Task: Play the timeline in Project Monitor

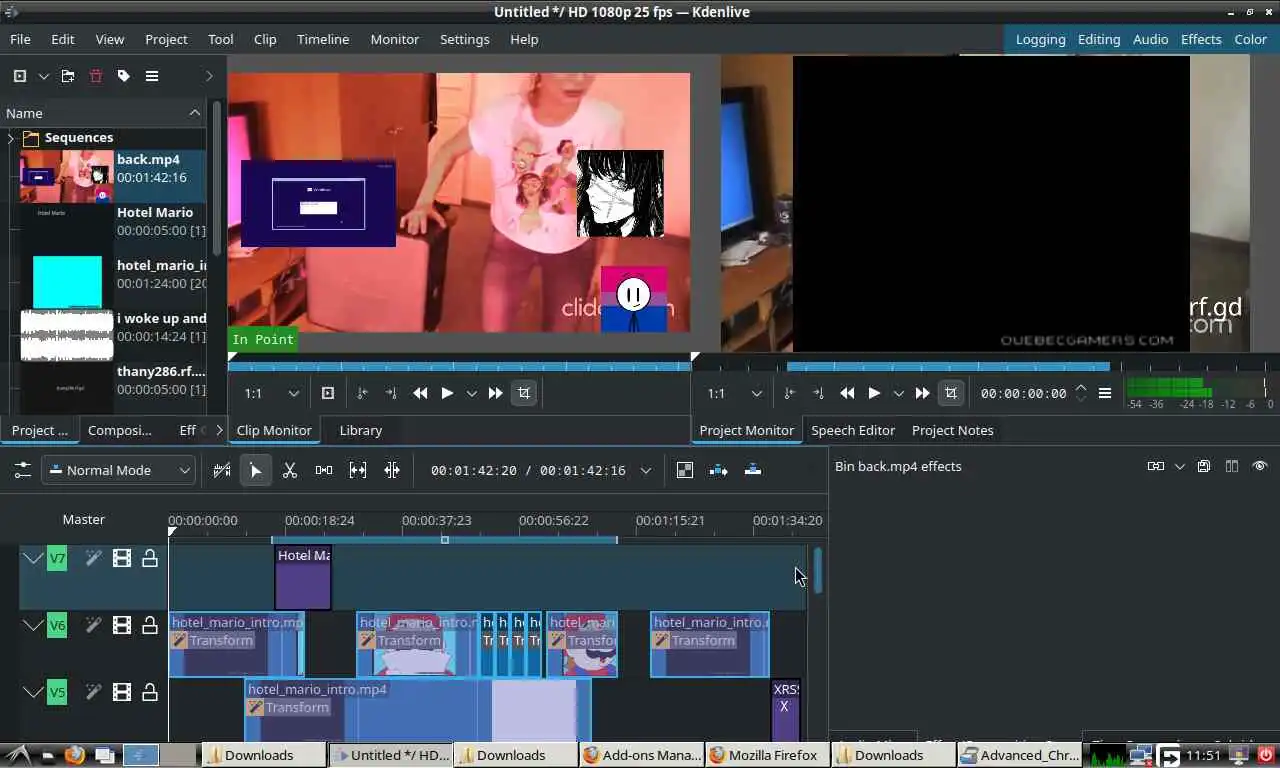Action: [874, 393]
